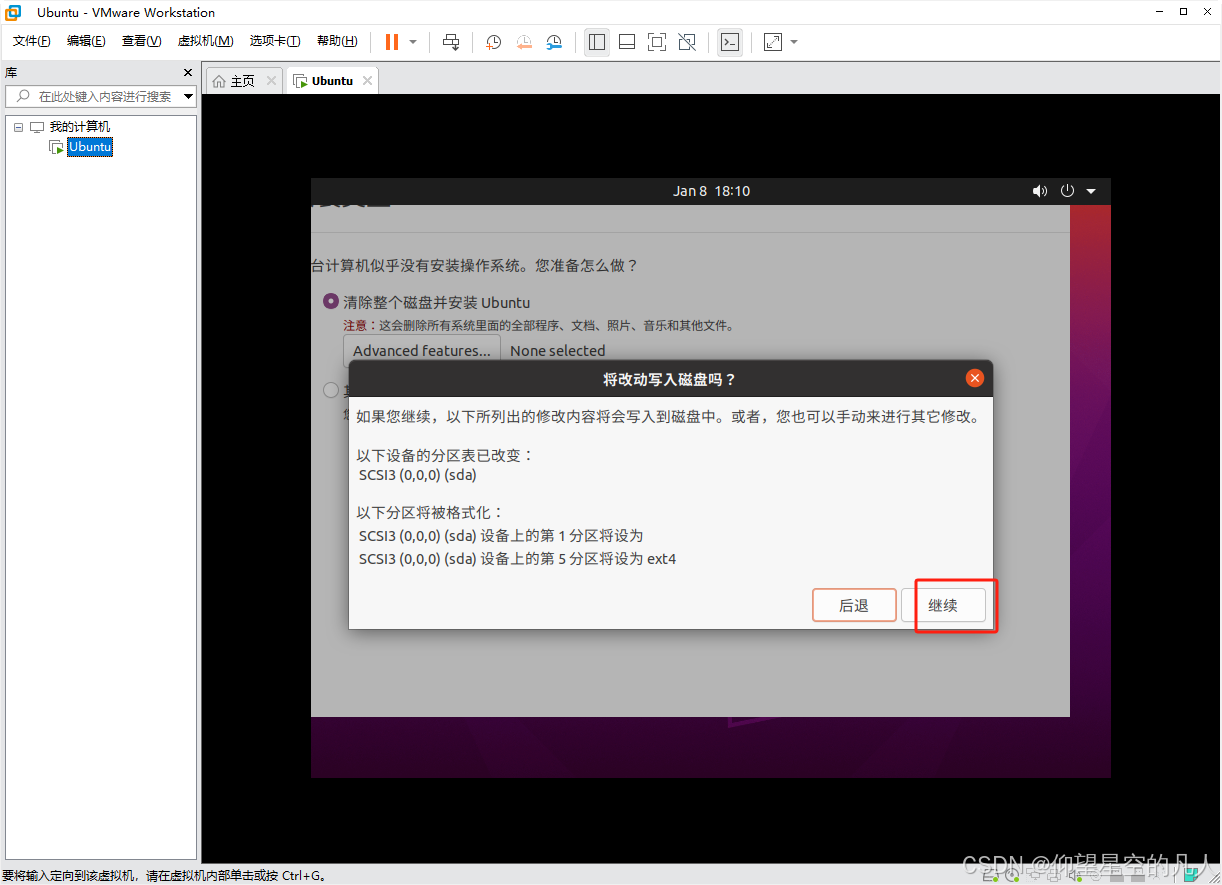Enter full screen mode
The height and width of the screenshot is (885, 1222).
[x=657, y=42]
